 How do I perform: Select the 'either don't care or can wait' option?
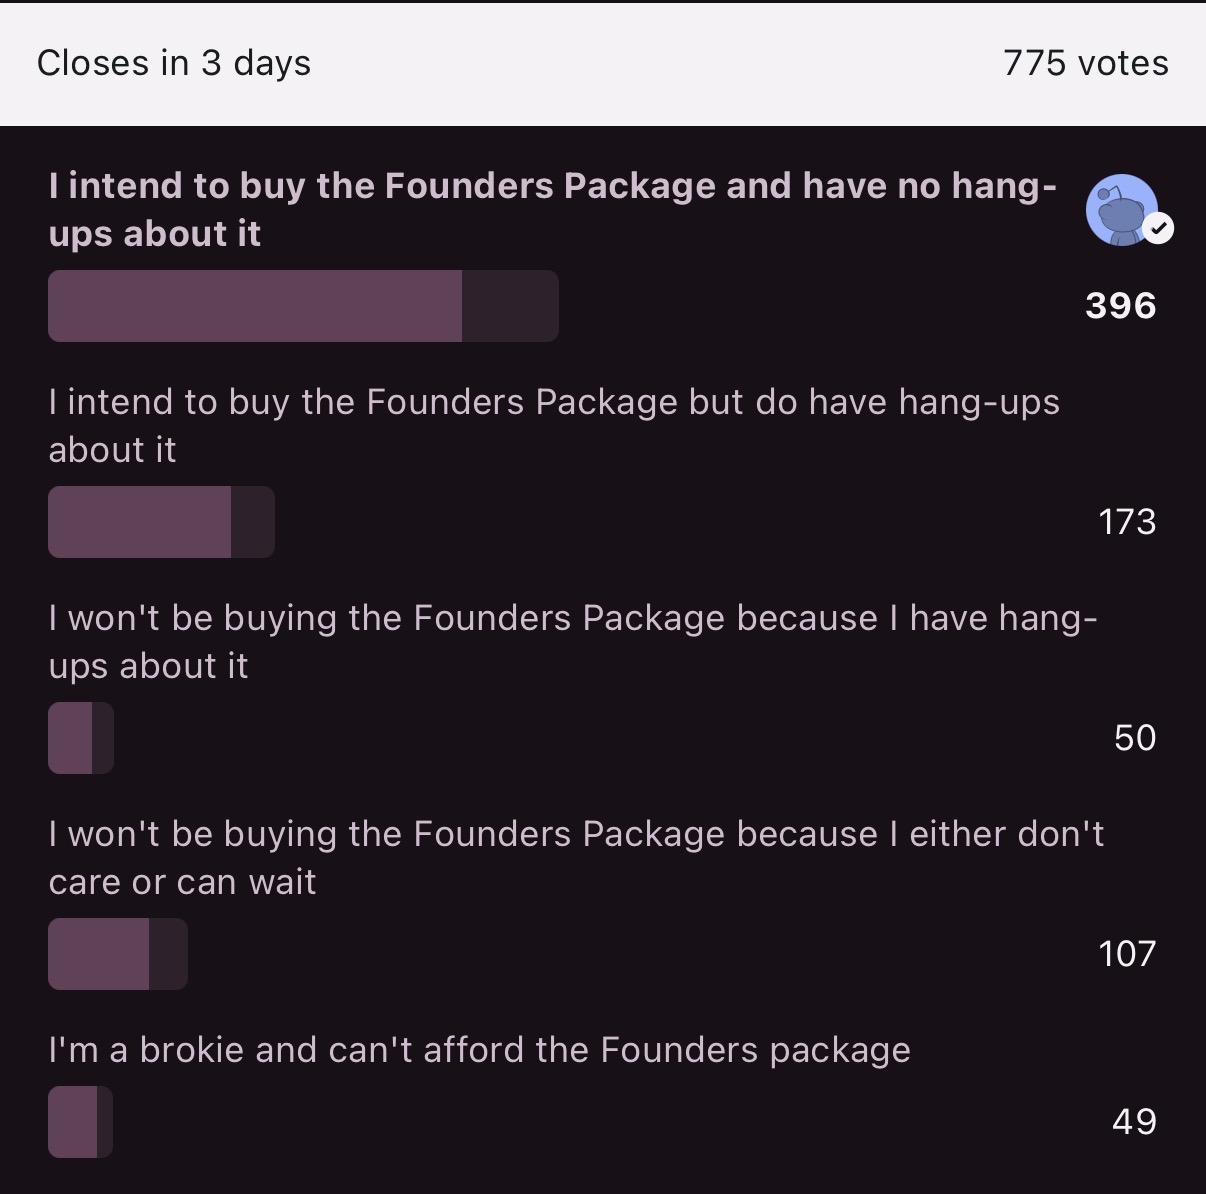pos(576,858)
